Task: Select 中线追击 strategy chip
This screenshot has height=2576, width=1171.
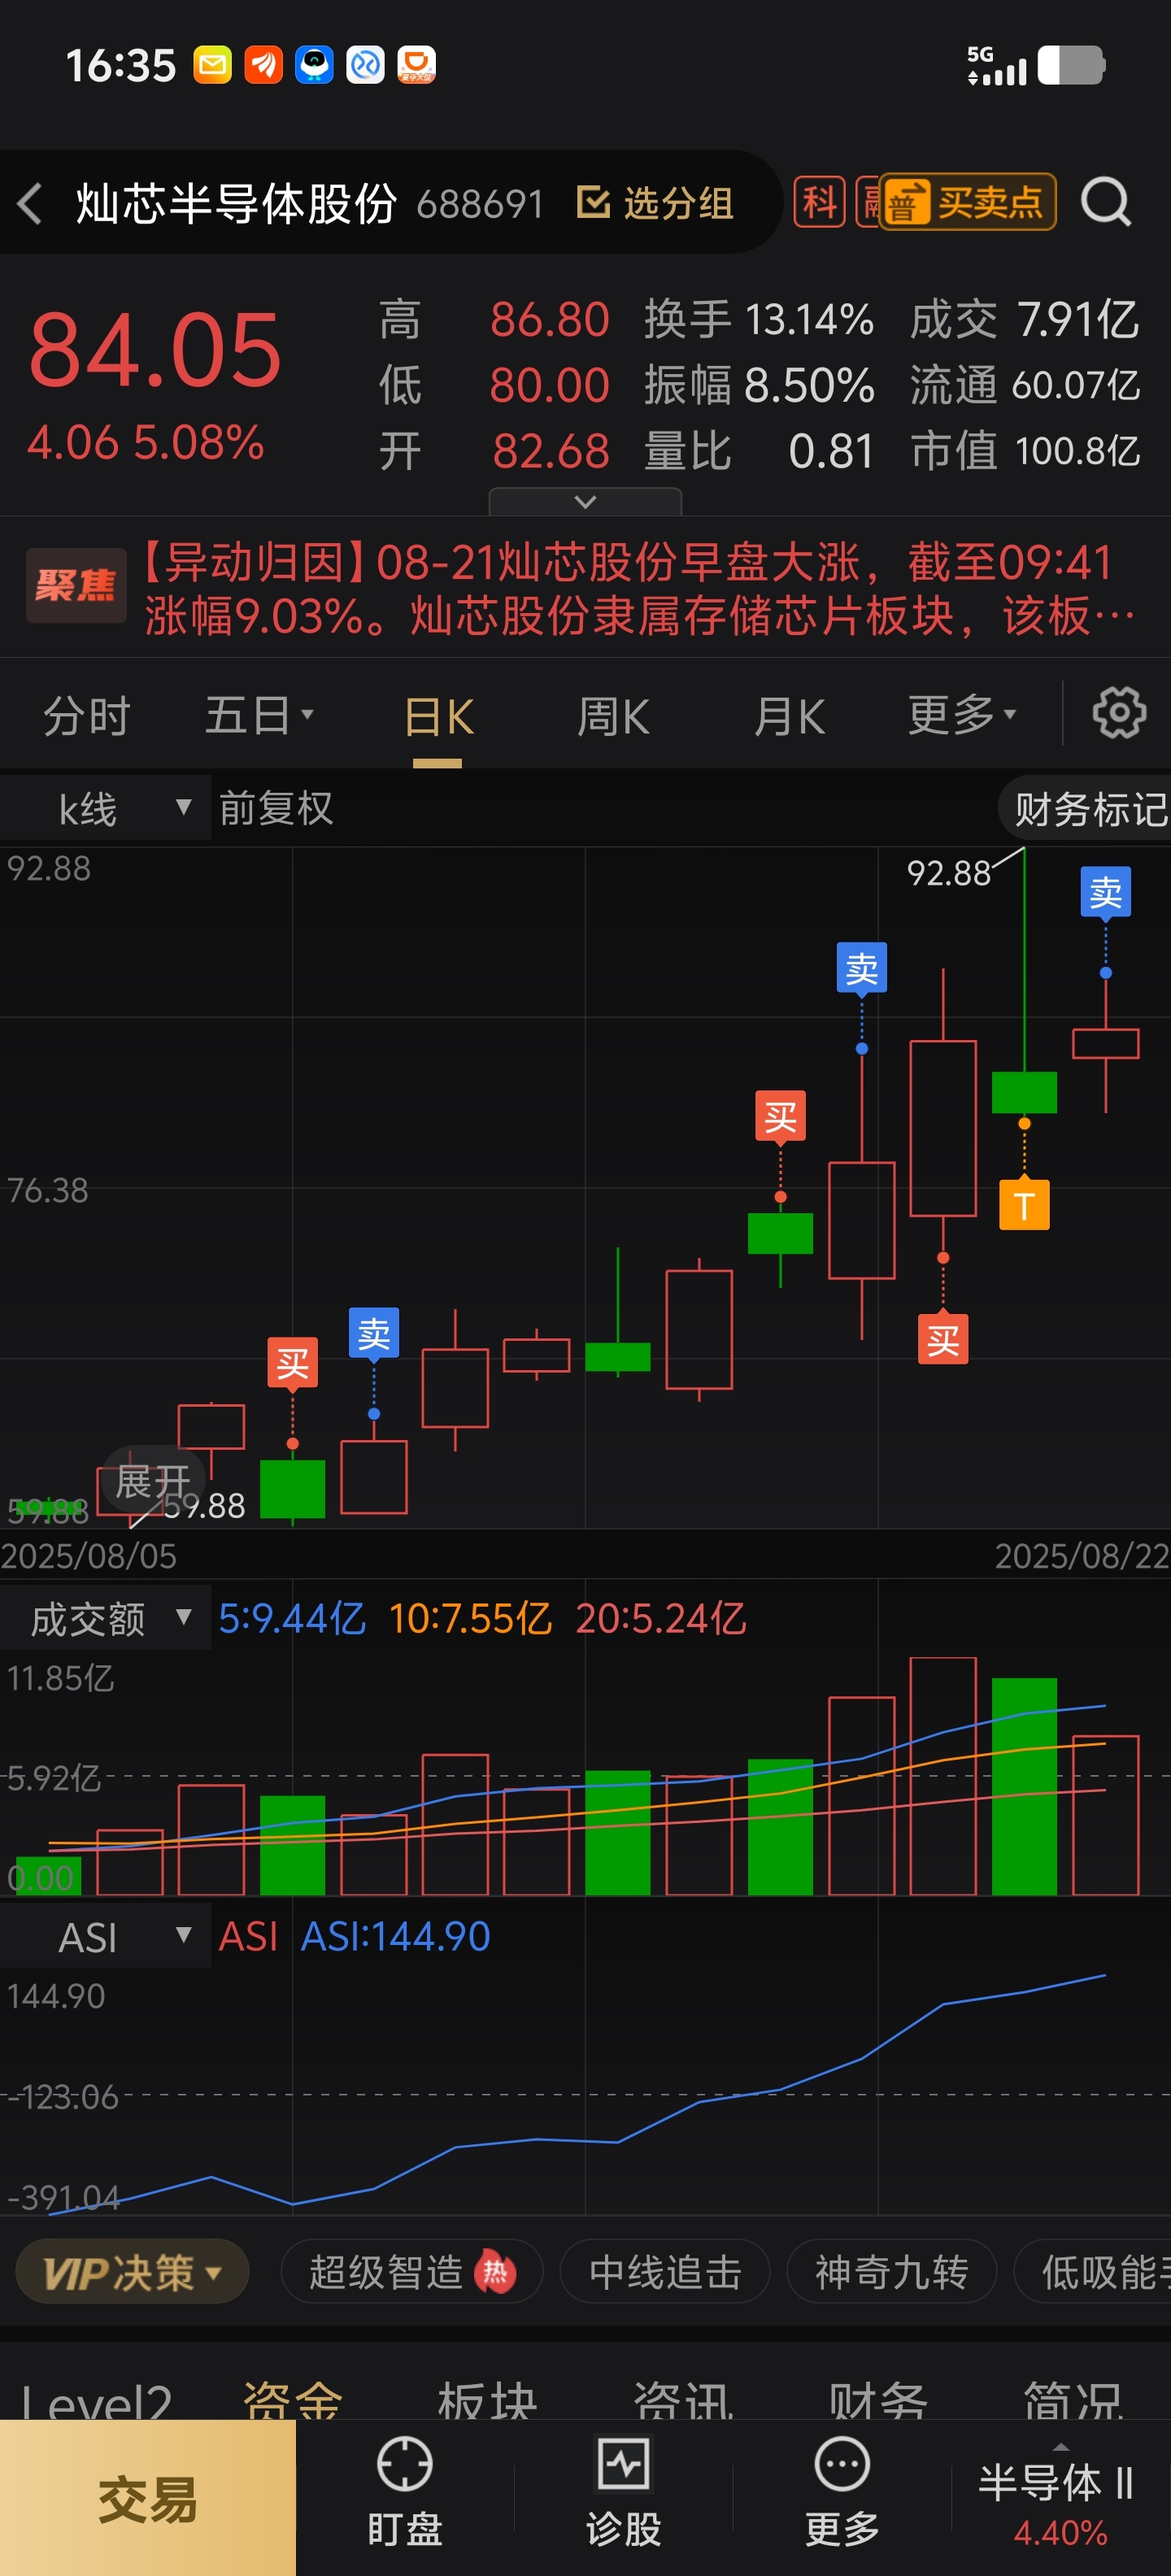Action: (x=665, y=2272)
